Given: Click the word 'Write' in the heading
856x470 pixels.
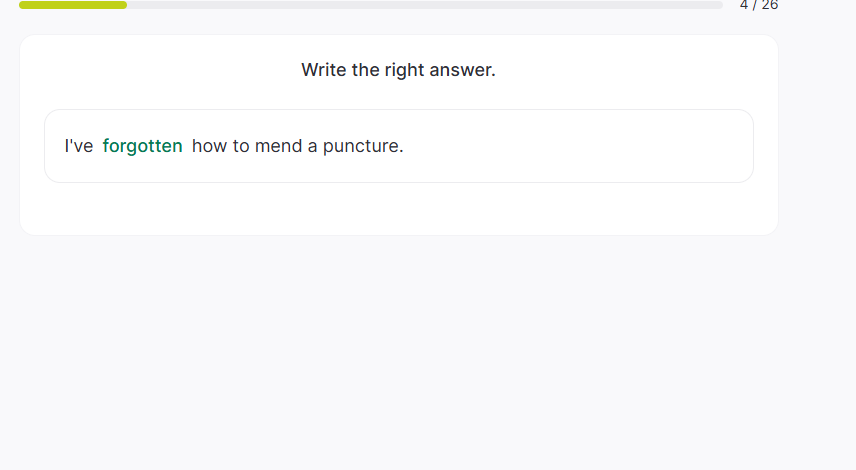Looking at the screenshot, I should (x=324, y=70).
